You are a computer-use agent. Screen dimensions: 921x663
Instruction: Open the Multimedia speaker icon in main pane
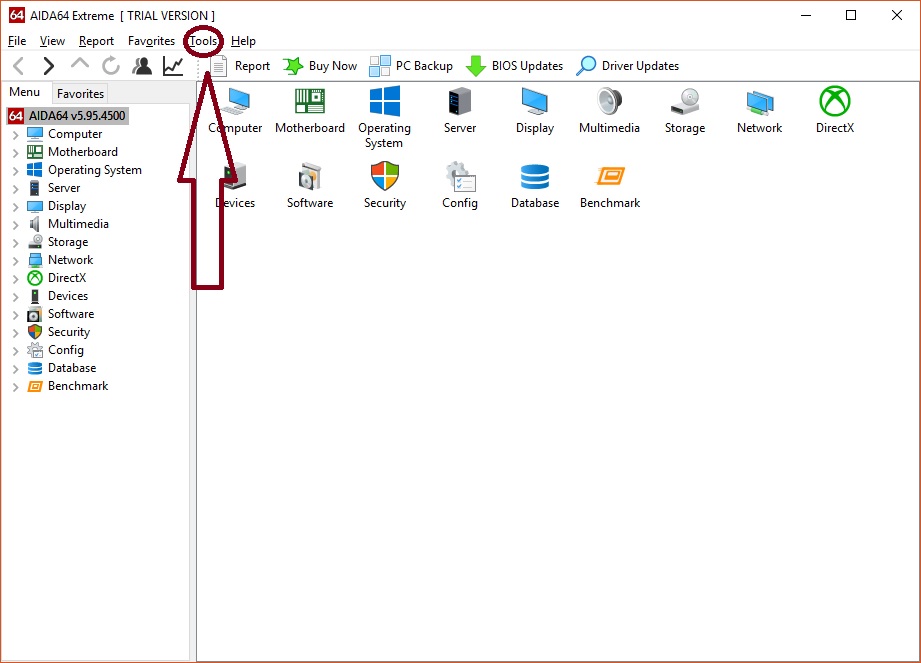pyautogui.click(x=609, y=101)
